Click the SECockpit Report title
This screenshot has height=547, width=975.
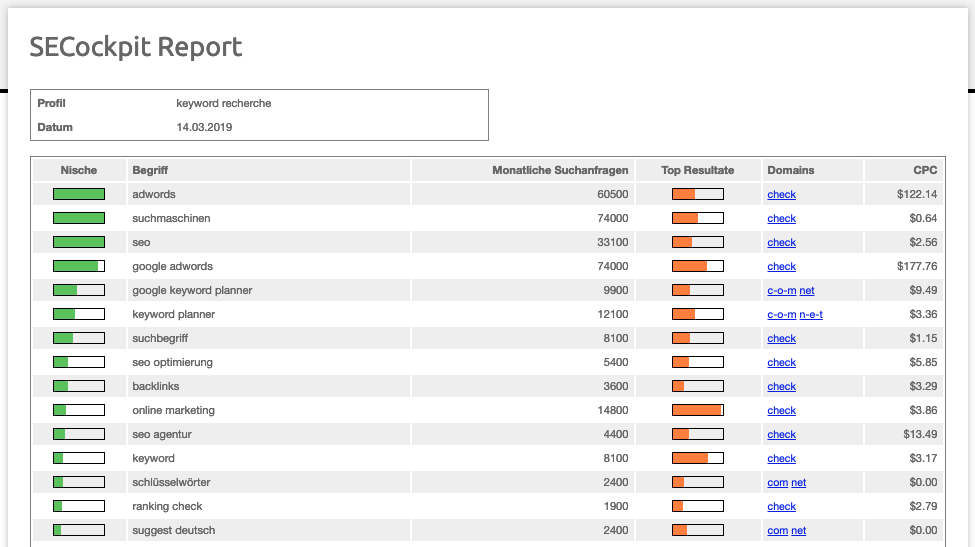coord(136,47)
